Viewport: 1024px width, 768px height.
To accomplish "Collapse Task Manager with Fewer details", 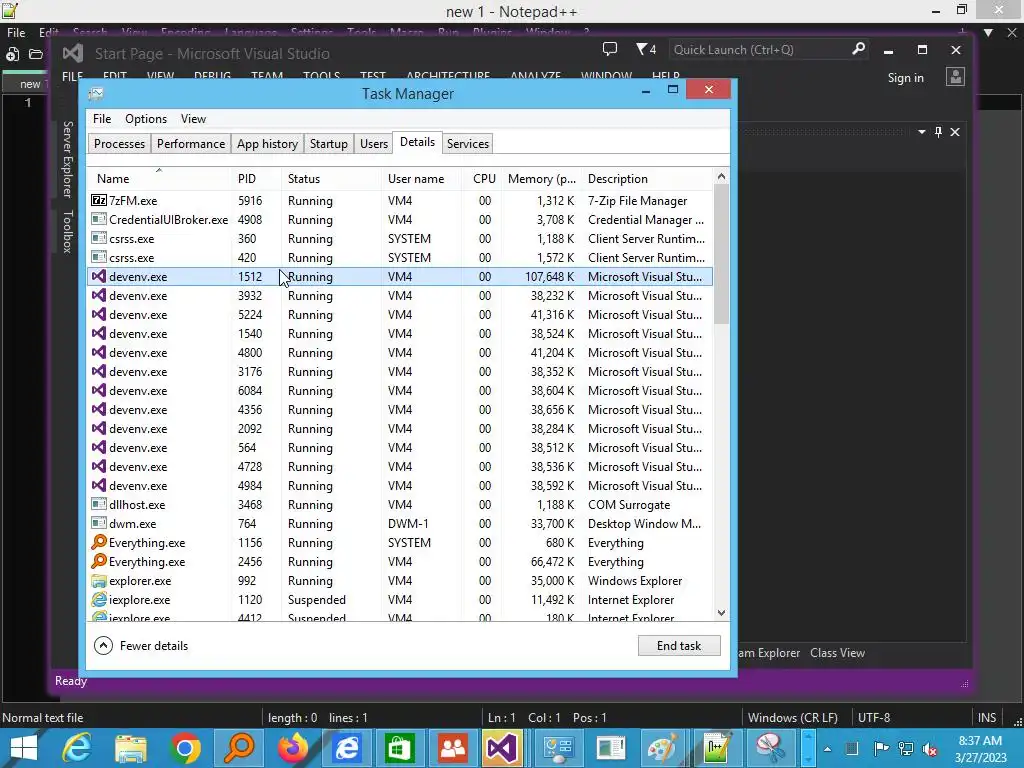I will (141, 646).
